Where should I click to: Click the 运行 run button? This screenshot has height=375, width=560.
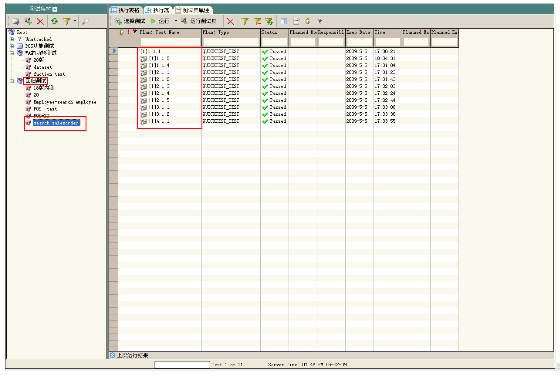(160, 21)
